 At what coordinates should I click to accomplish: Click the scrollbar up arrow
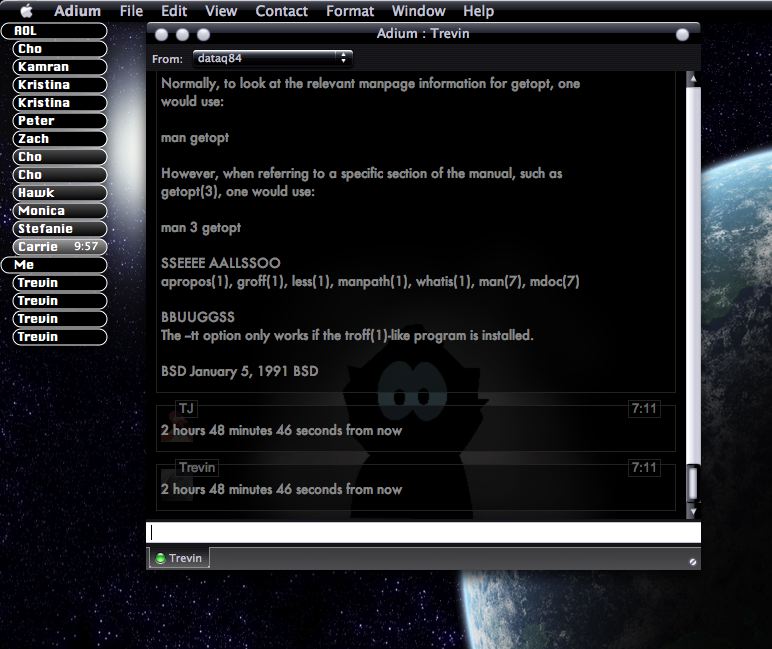click(693, 79)
